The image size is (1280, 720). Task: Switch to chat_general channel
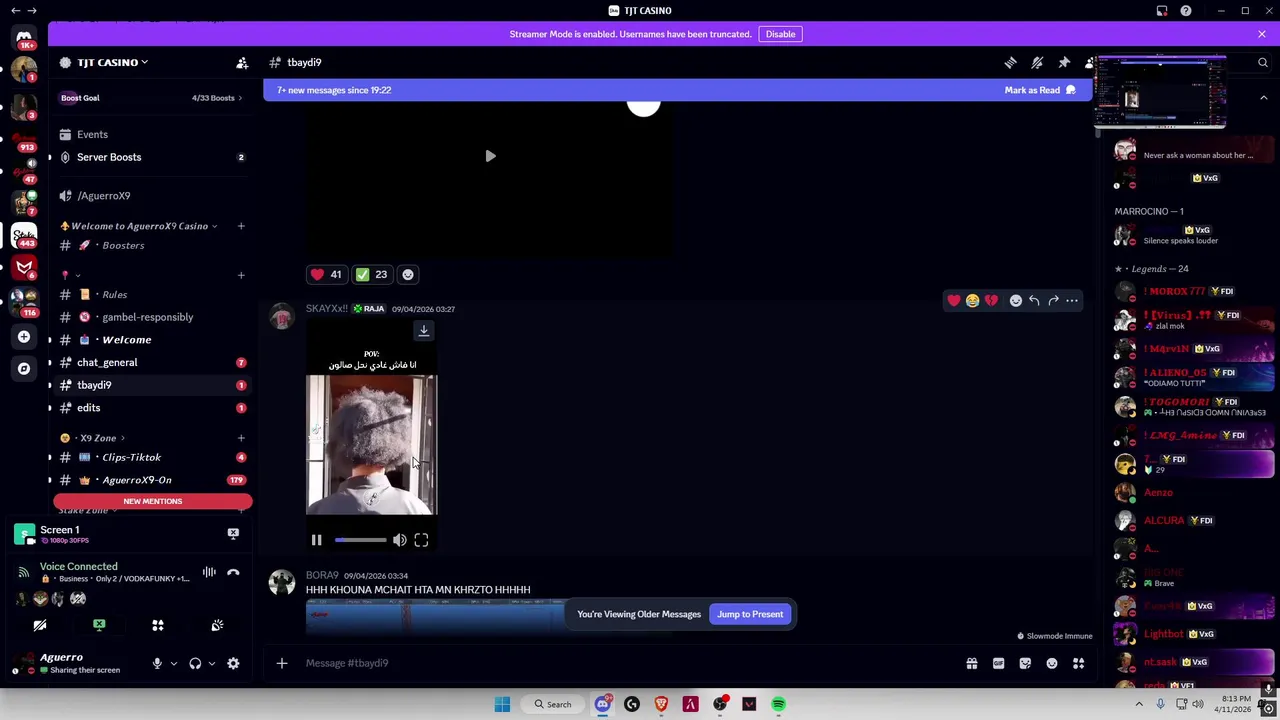tap(153, 362)
